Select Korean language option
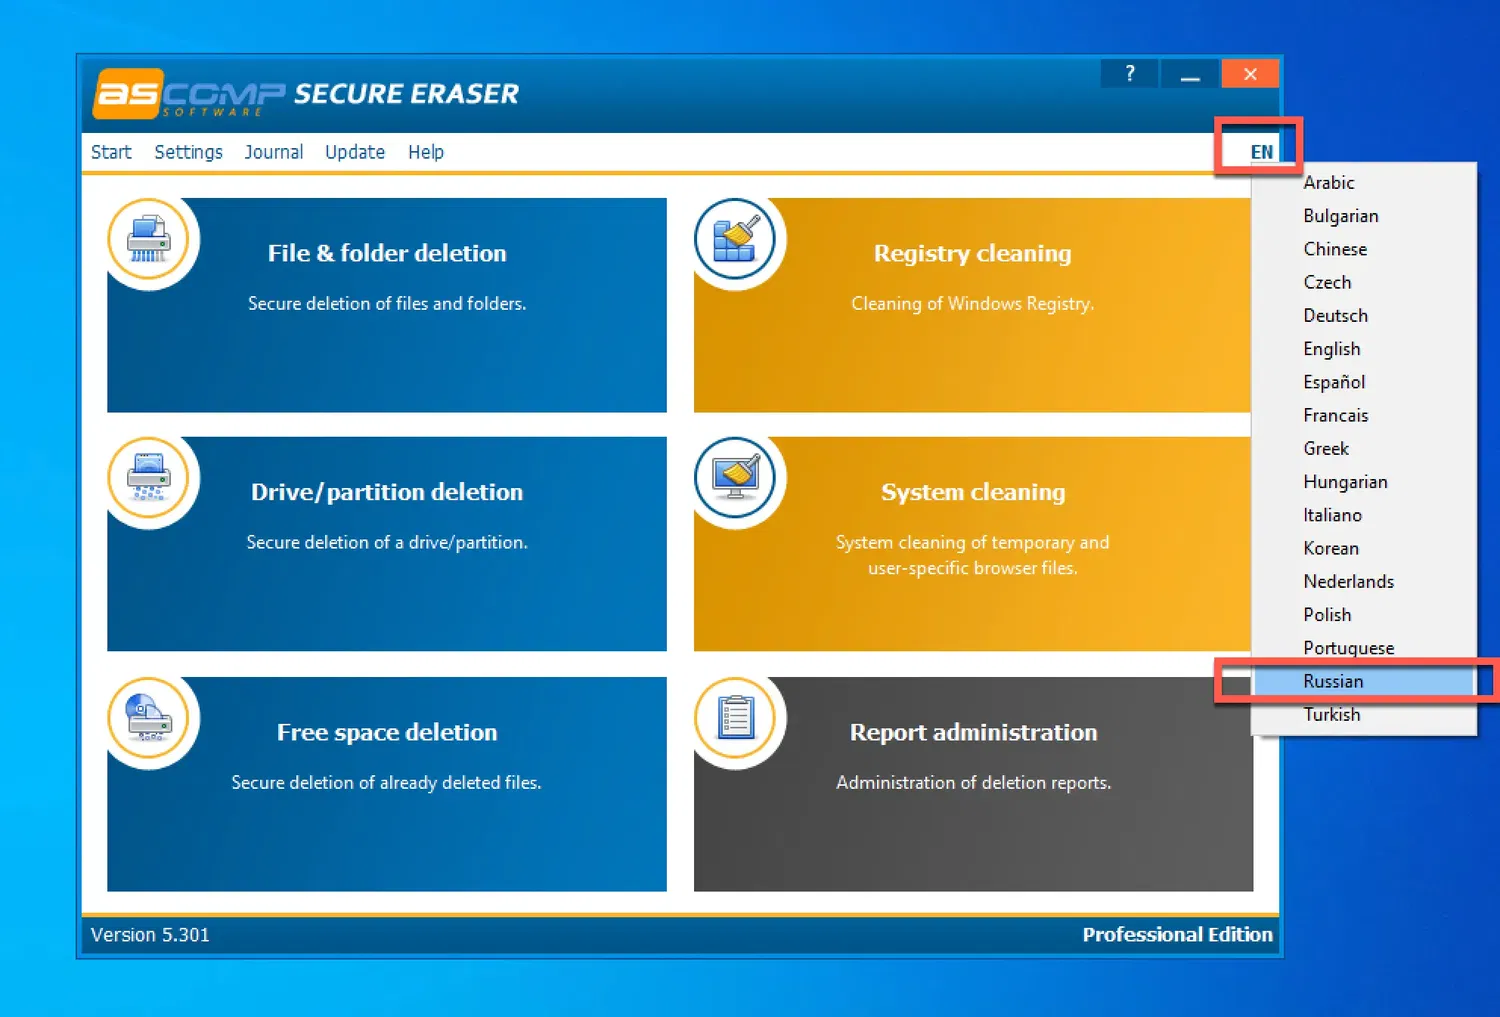This screenshot has width=1500, height=1017. tap(1330, 548)
